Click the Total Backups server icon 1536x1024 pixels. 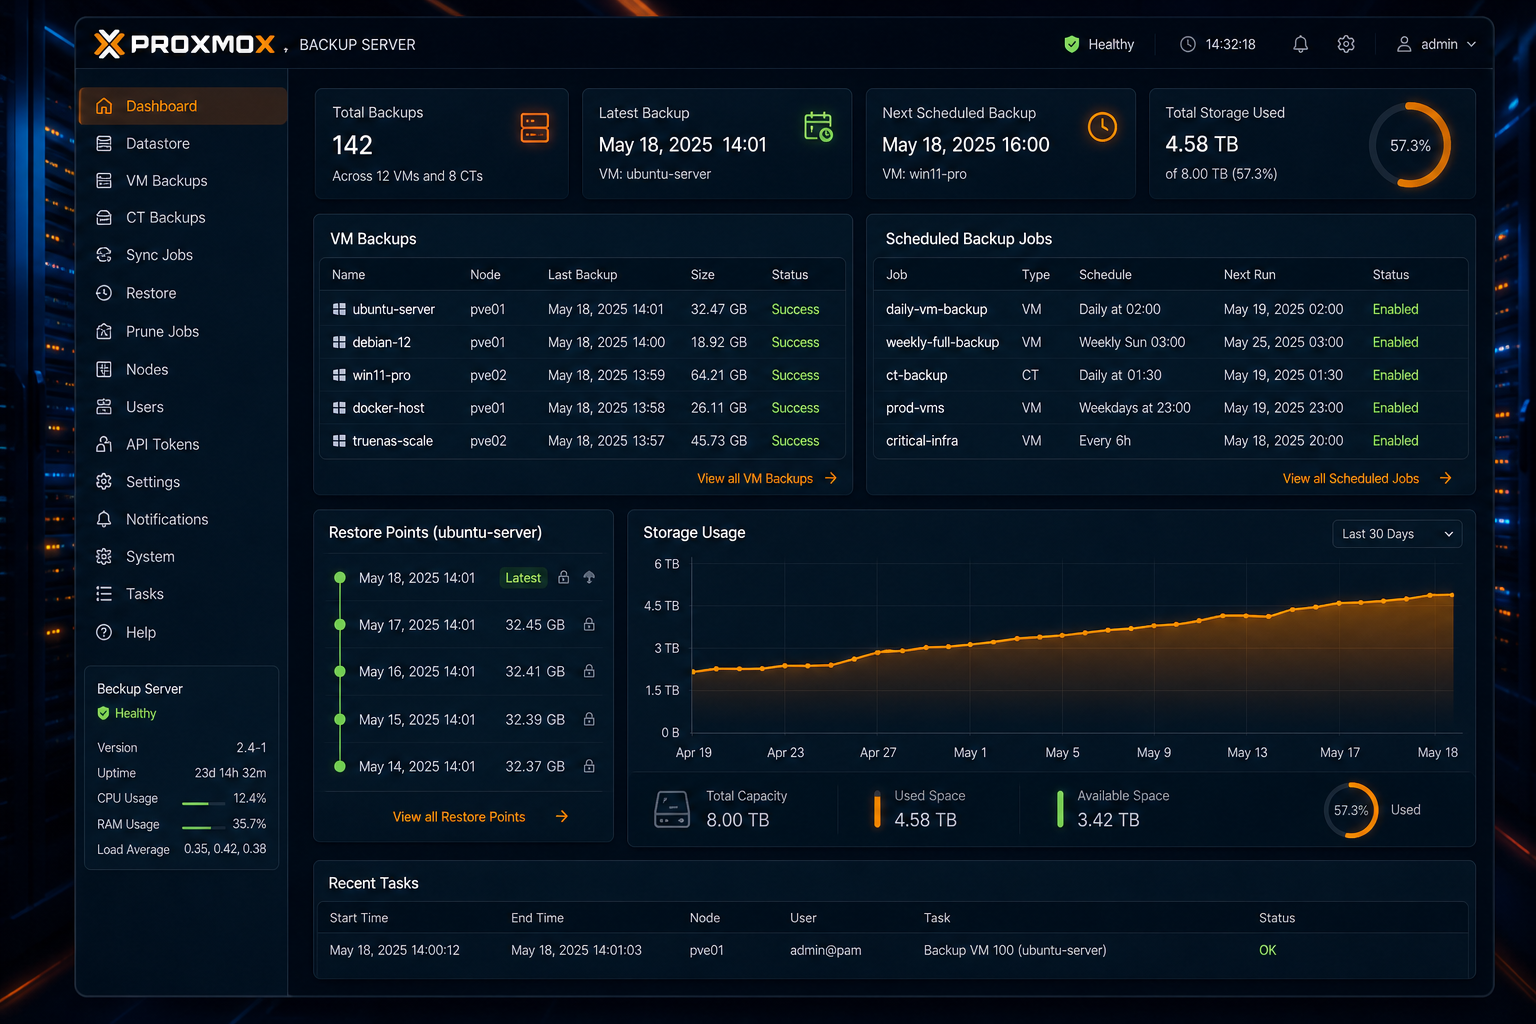point(535,128)
